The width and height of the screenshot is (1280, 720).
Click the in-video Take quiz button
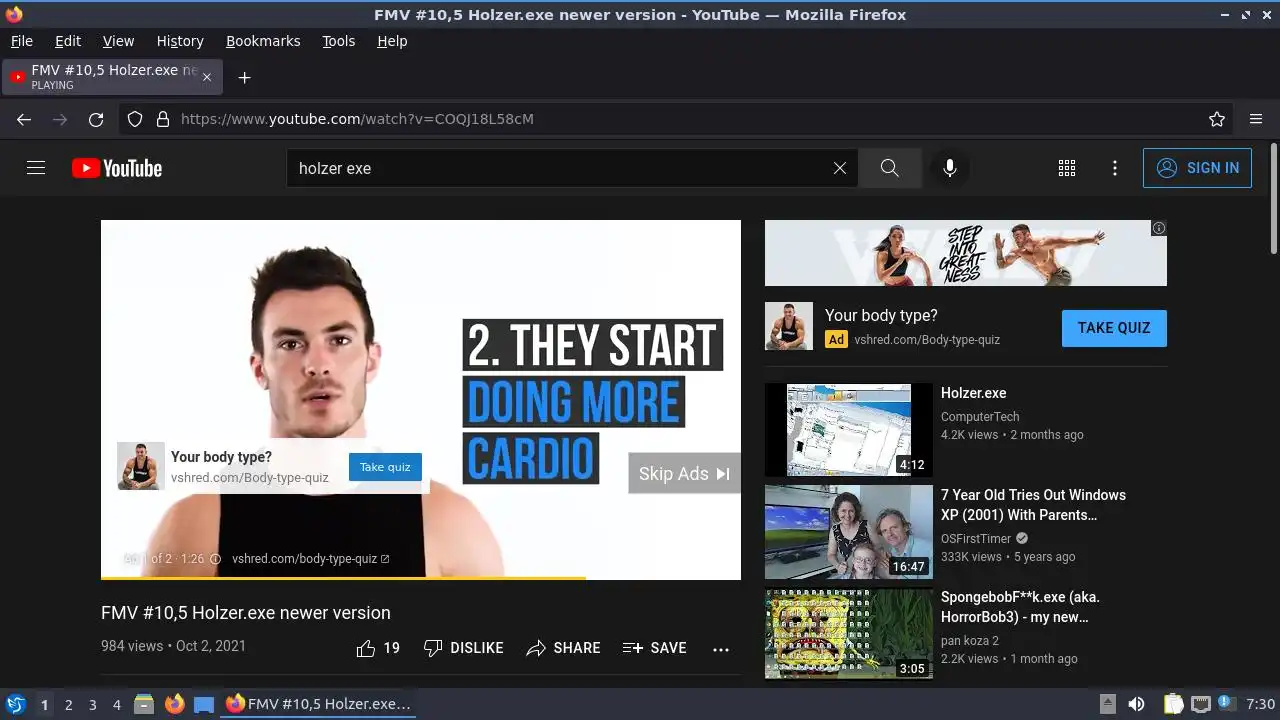tap(385, 467)
